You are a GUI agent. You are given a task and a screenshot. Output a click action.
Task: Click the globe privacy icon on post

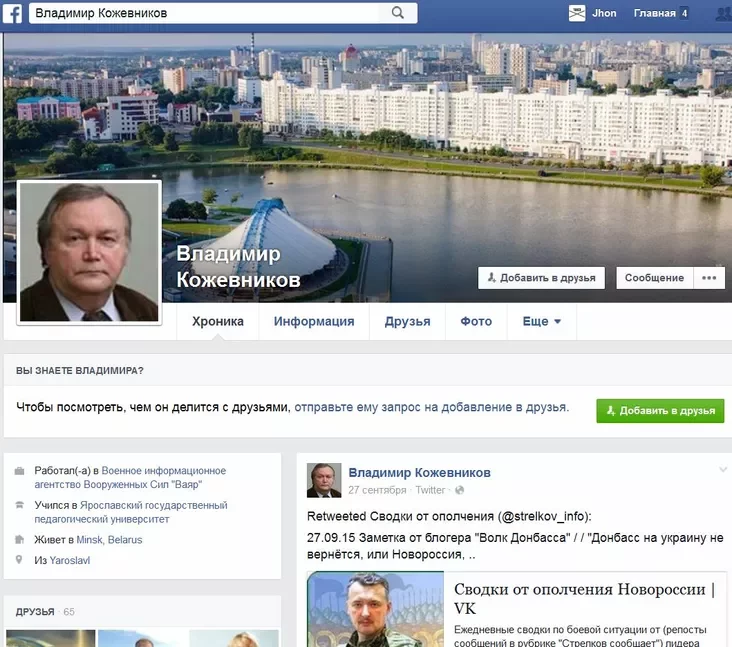(x=459, y=490)
